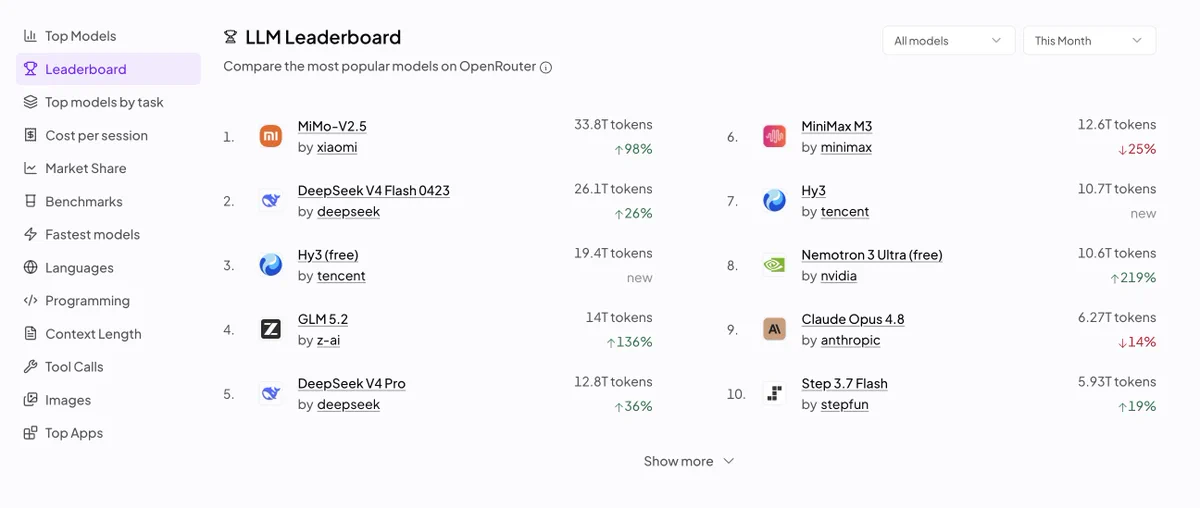Click the Cost per session icon
Screen dimensions: 1200x508
tap(31, 135)
